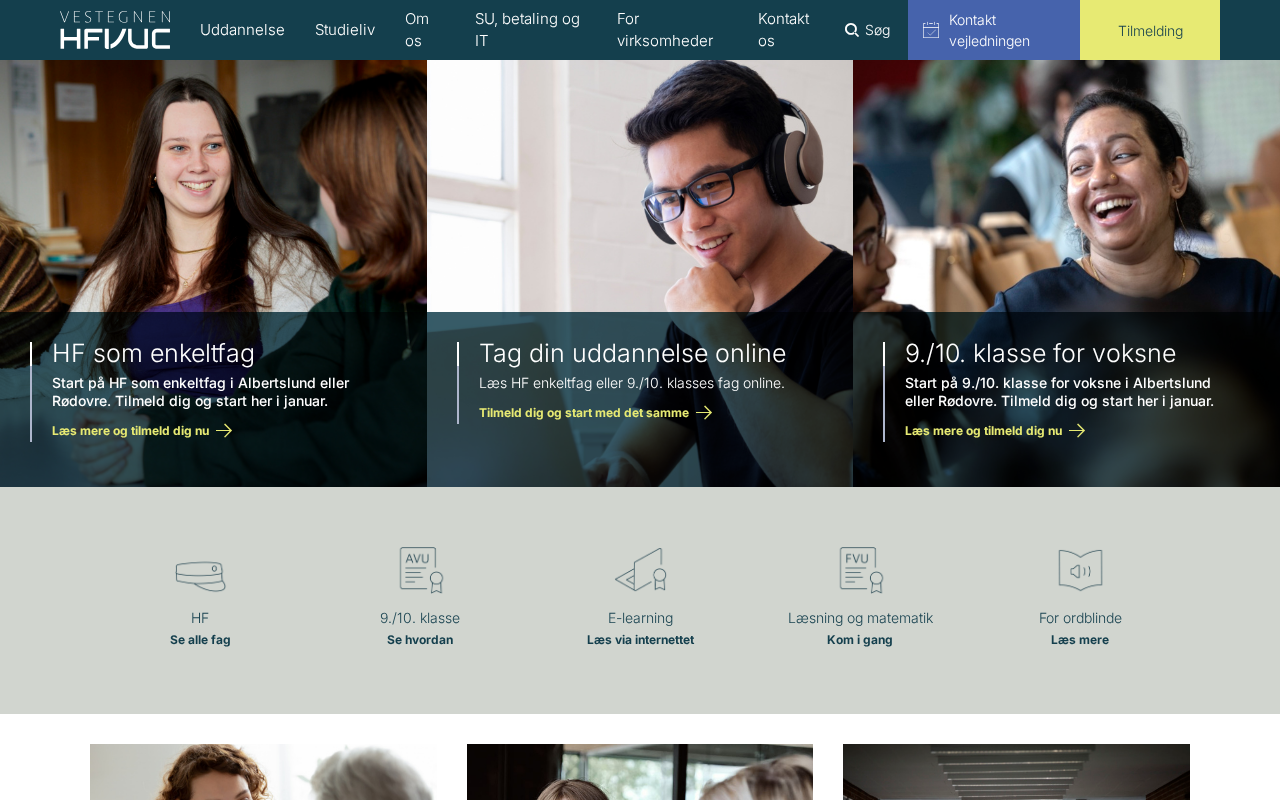1280x800 pixels.
Task: Click the open book audio icon
Action: point(1080,570)
